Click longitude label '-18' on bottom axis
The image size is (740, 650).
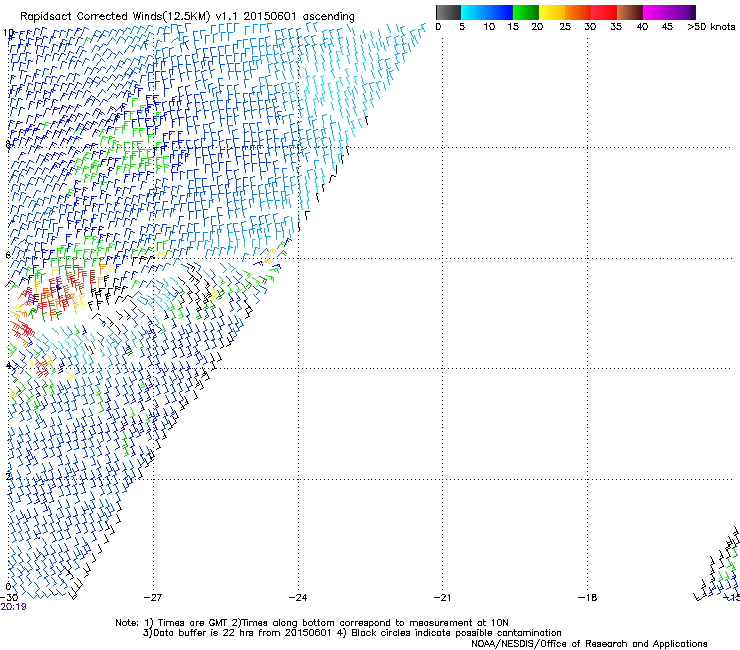click(588, 598)
